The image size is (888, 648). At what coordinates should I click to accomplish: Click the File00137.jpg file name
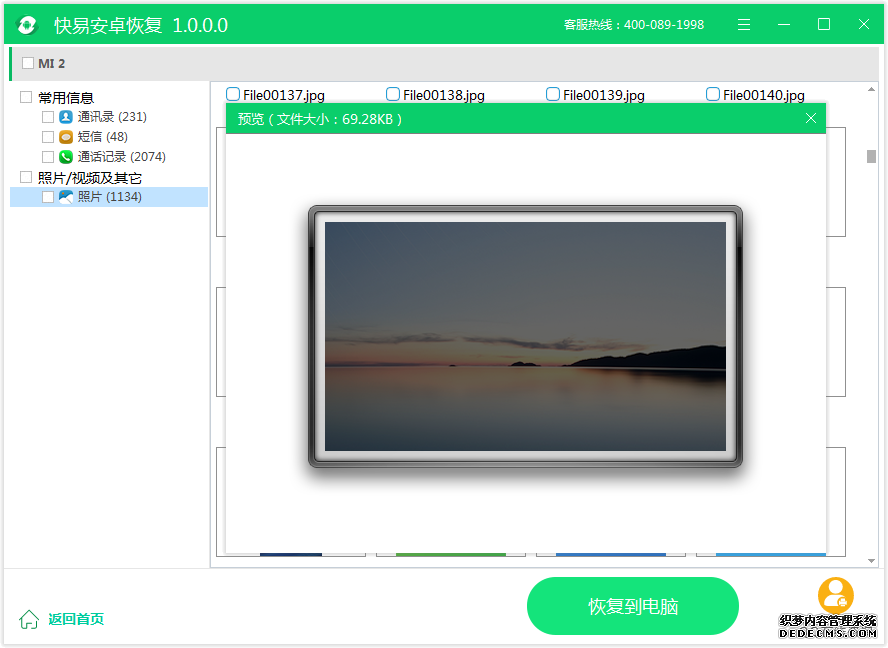(x=284, y=95)
